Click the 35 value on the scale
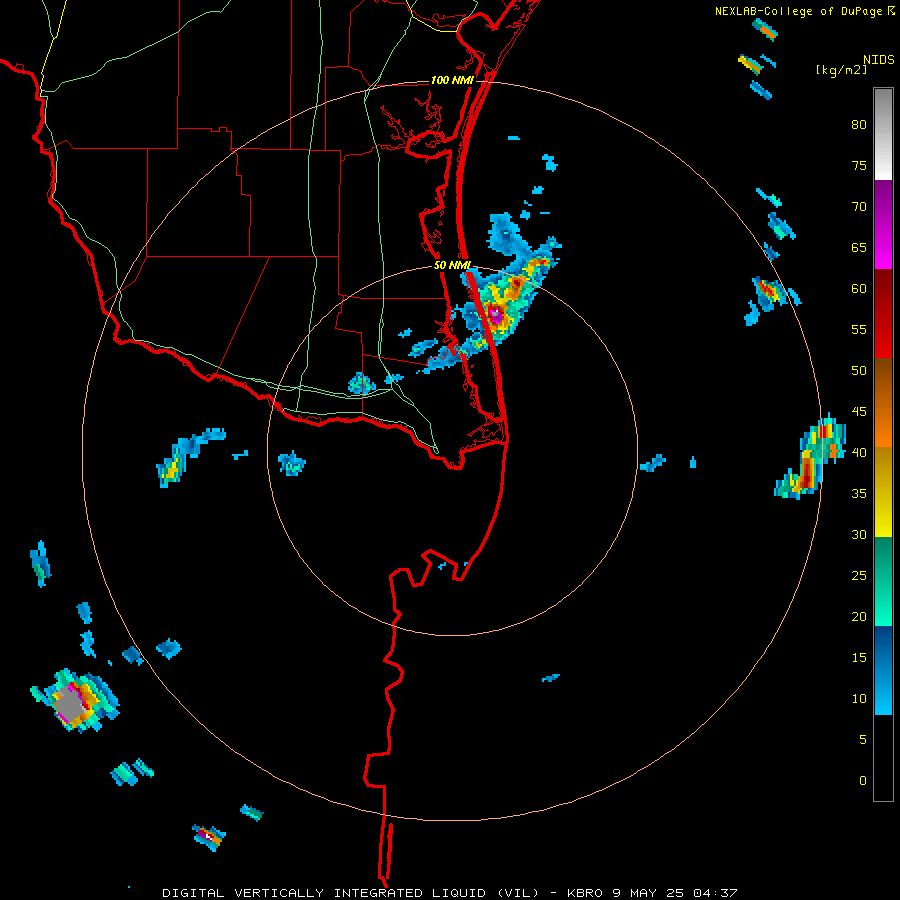This screenshot has width=900, height=900. (x=859, y=494)
